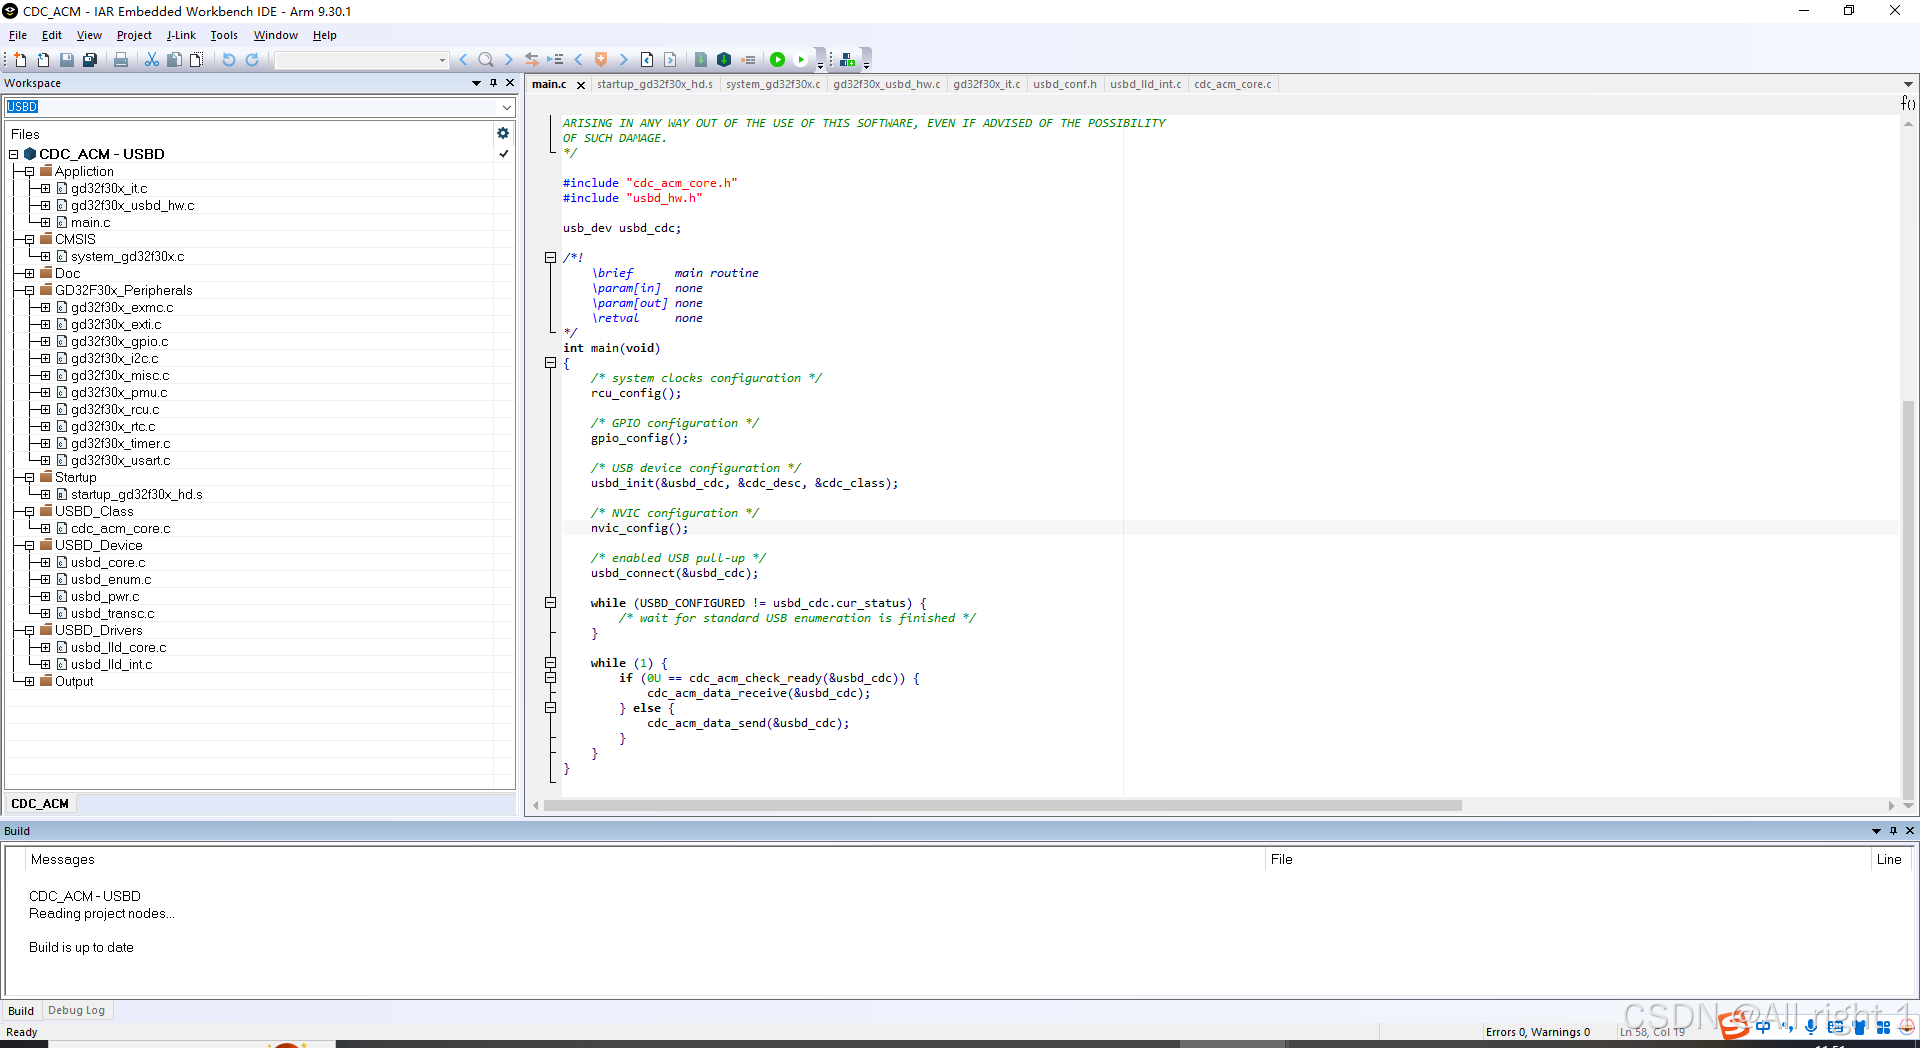Viewport: 1920px width, 1048px height.
Task: Click the Next Bookmark arrow icon
Action: pyautogui.click(x=623, y=60)
